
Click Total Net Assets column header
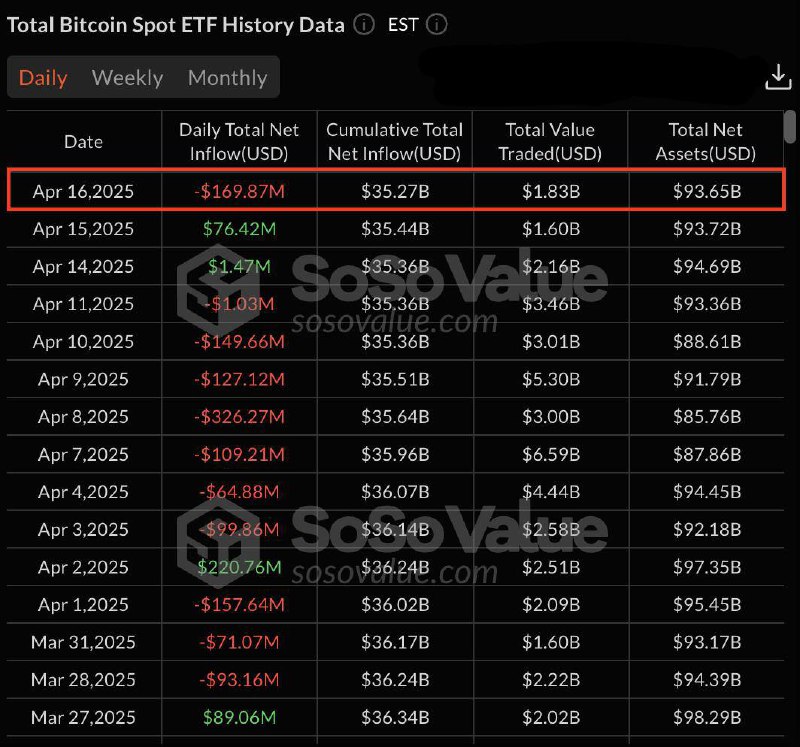coord(706,141)
